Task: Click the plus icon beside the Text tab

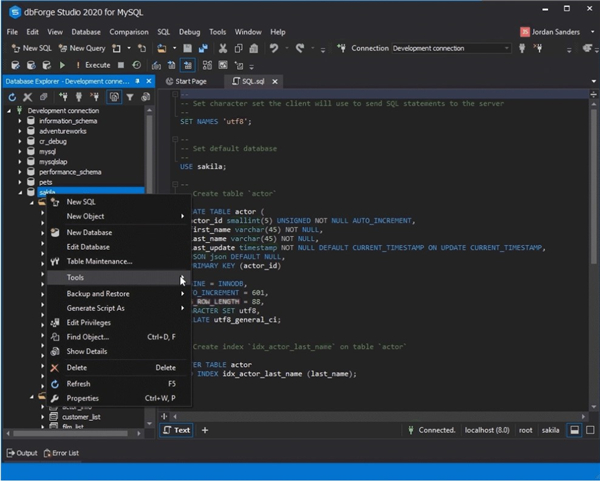Action: point(205,430)
